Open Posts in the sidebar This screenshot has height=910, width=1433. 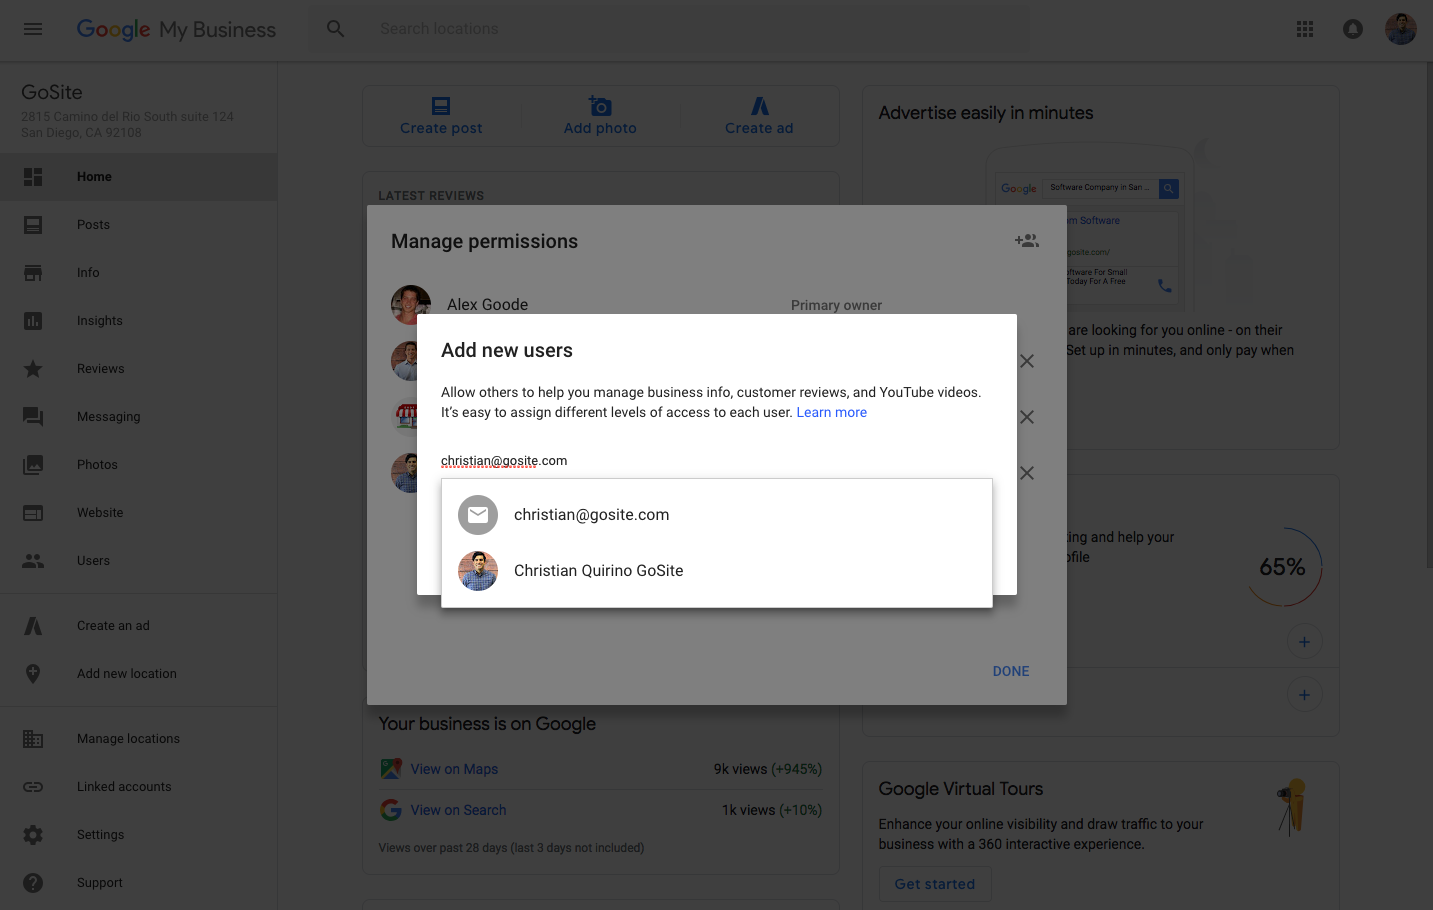coord(139,225)
